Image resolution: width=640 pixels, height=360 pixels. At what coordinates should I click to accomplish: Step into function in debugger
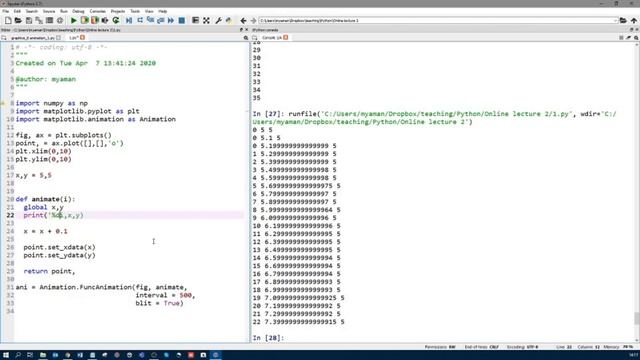point(150,20)
